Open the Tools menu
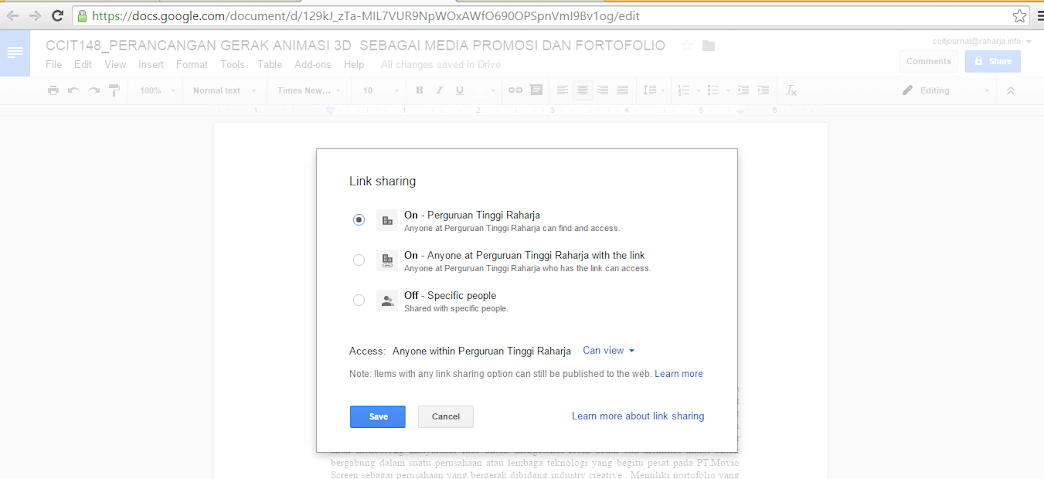 [x=232, y=65]
